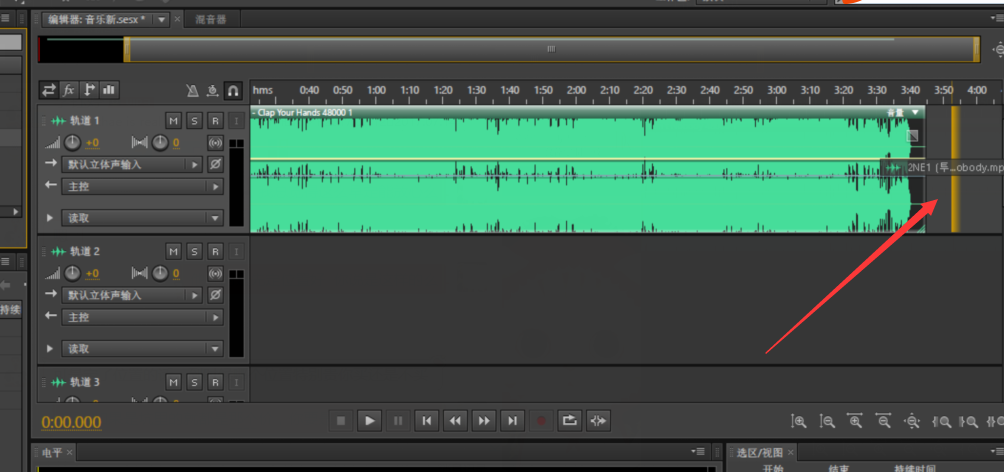Image resolution: width=1004 pixels, height=472 pixels.
Task: Arm 轨道 1 for record with R
Action: click(x=215, y=120)
